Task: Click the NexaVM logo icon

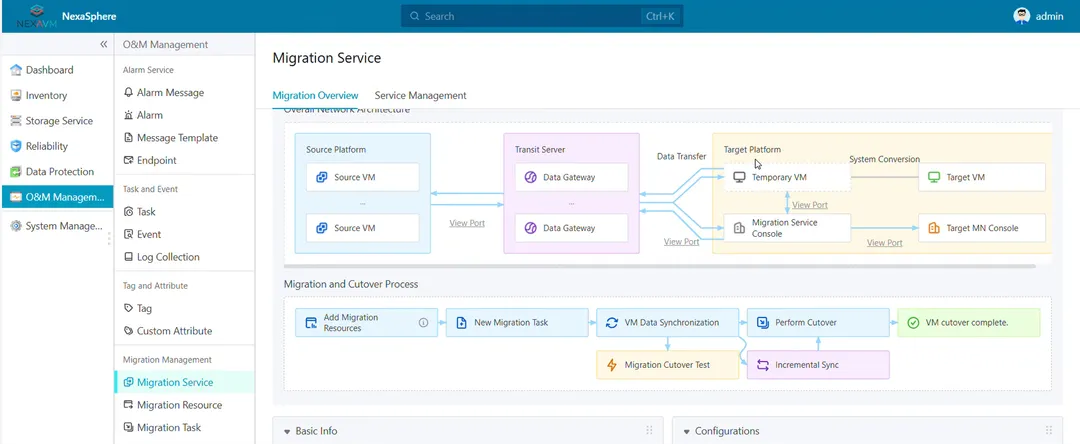Action: tap(37, 16)
